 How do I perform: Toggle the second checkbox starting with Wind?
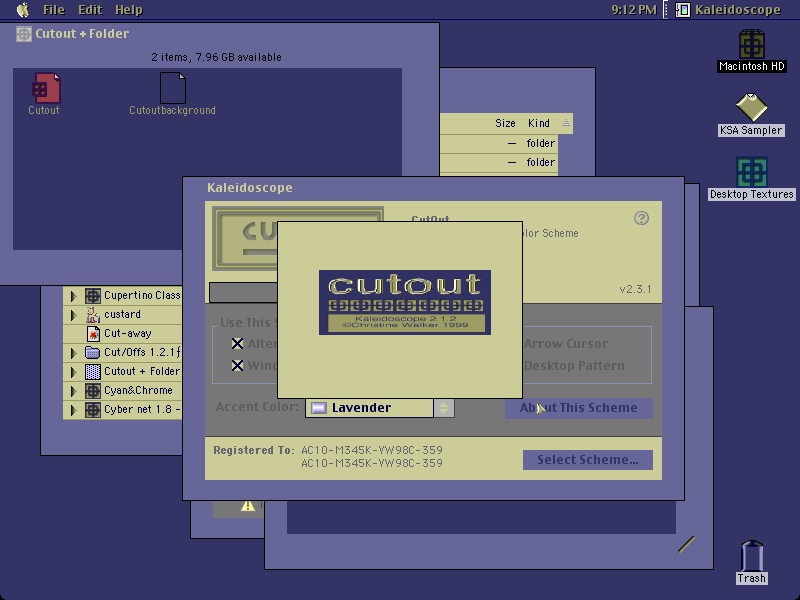[237, 365]
